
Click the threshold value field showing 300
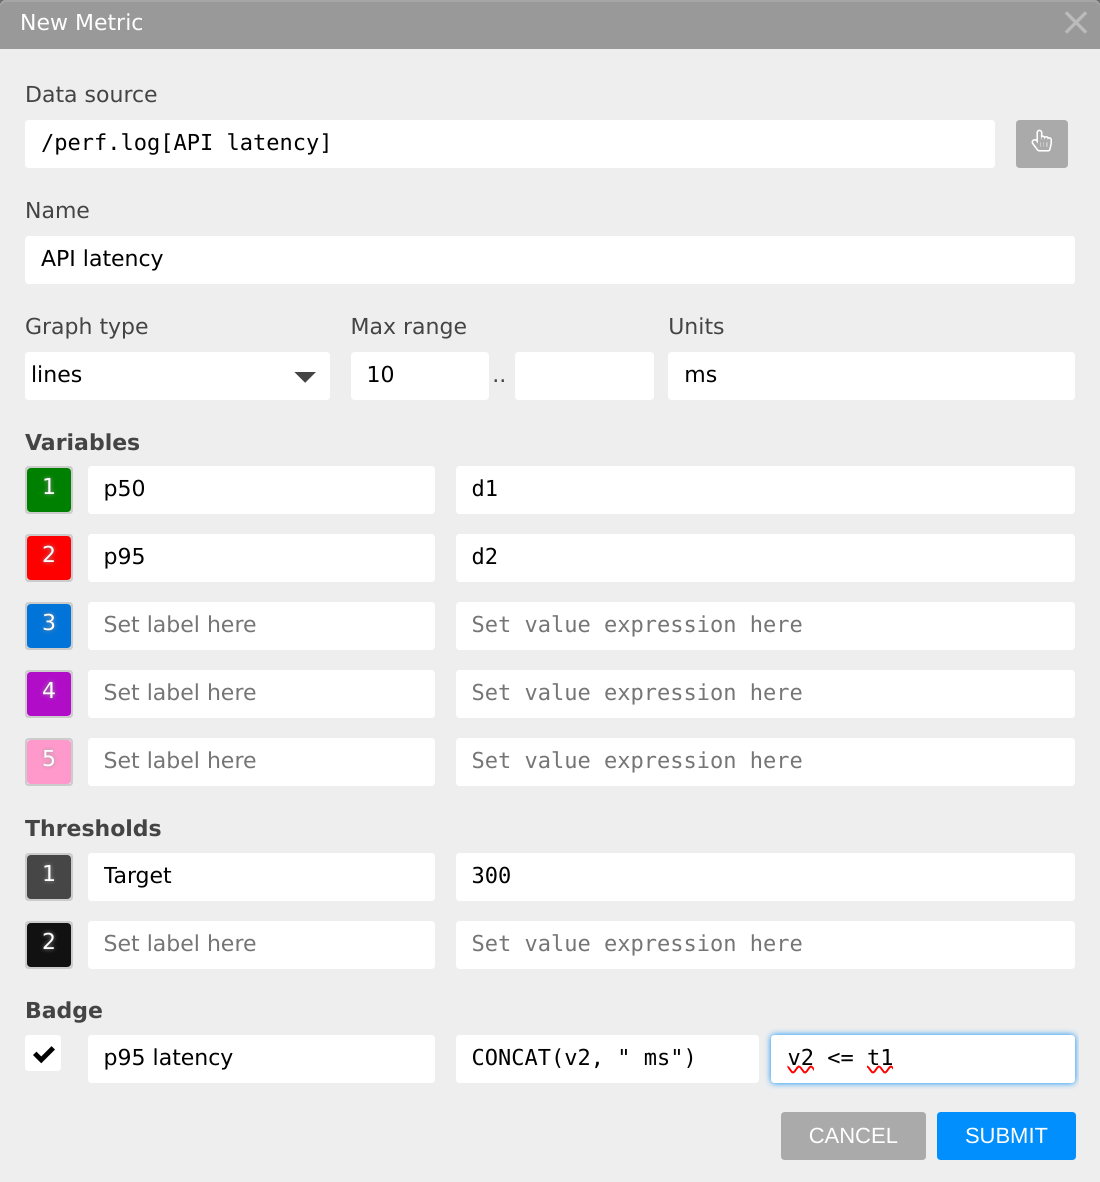click(764, 877)
